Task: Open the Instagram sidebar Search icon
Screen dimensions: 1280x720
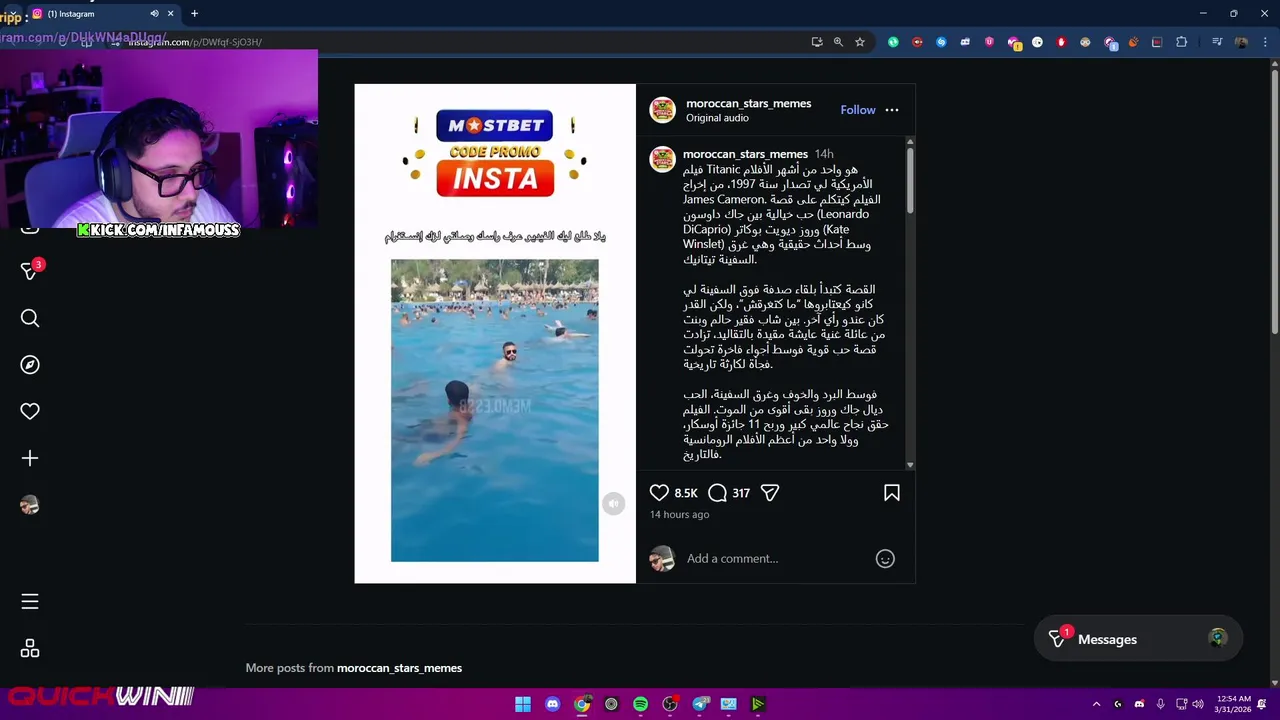Action: click(30, 318)
